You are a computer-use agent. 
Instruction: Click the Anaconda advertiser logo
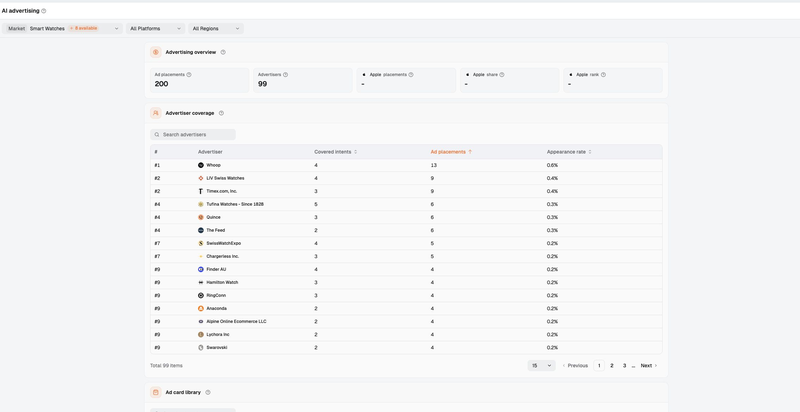click(x=201, y=308)
